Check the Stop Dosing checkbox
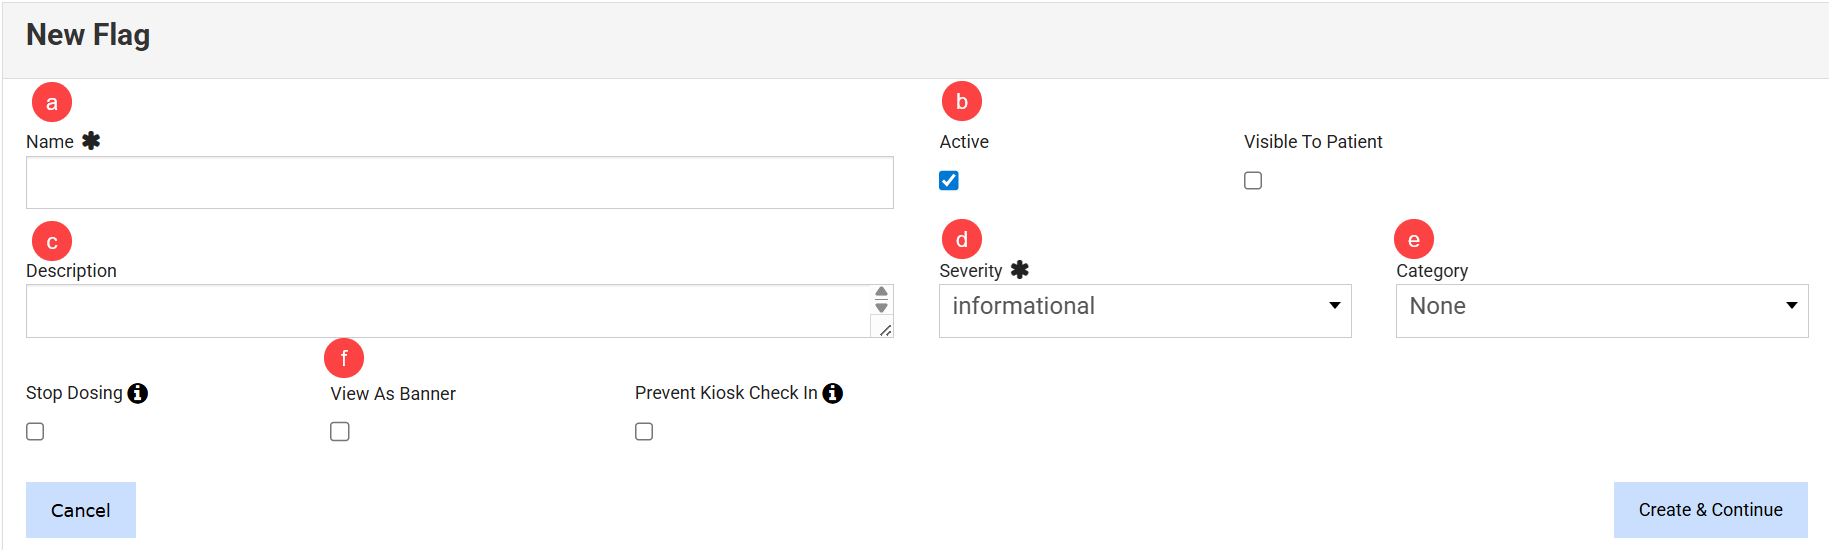The width and height of the screenshot is (1829, 550). 35,432
